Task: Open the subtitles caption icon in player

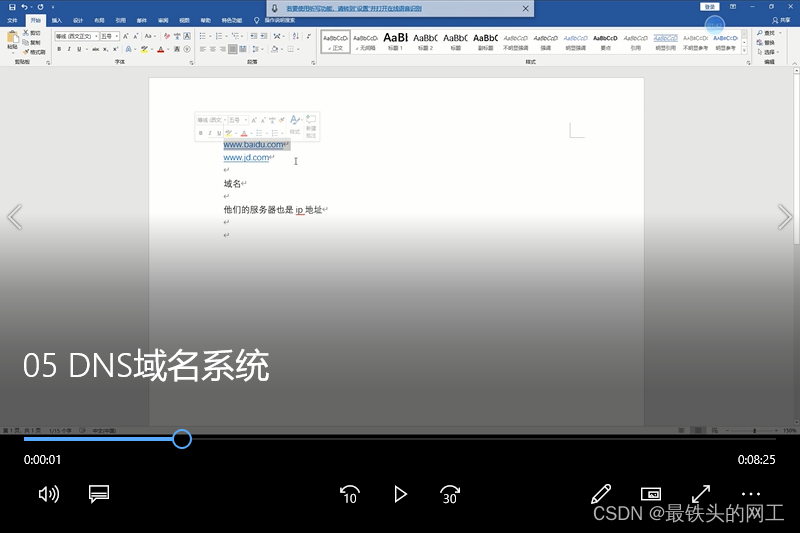Action: (x=99, y=494)
